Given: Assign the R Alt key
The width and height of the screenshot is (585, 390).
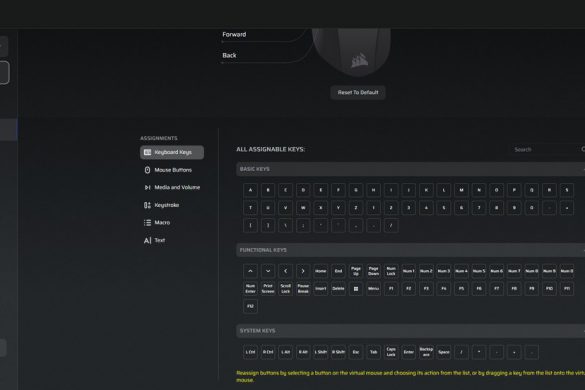Looking at the screenshot, I should click(303, 352).
